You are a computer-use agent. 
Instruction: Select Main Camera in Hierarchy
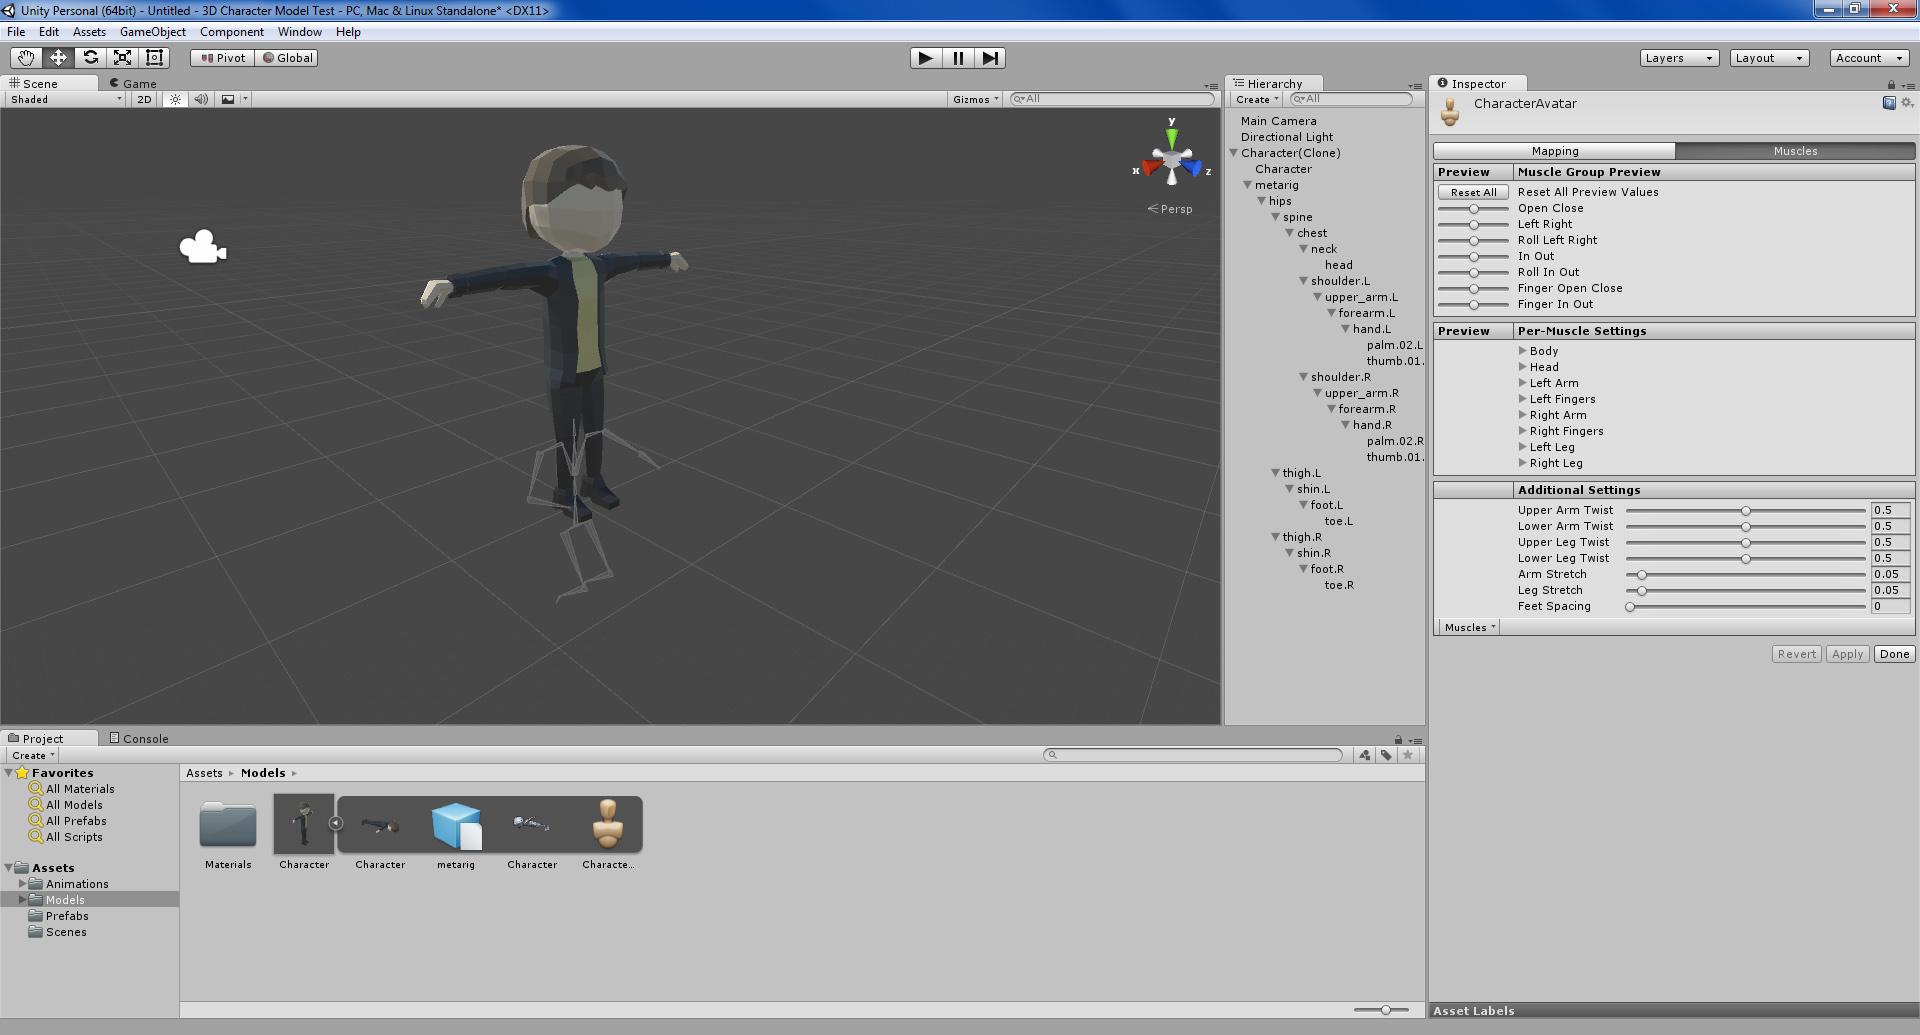point(1279,121)
